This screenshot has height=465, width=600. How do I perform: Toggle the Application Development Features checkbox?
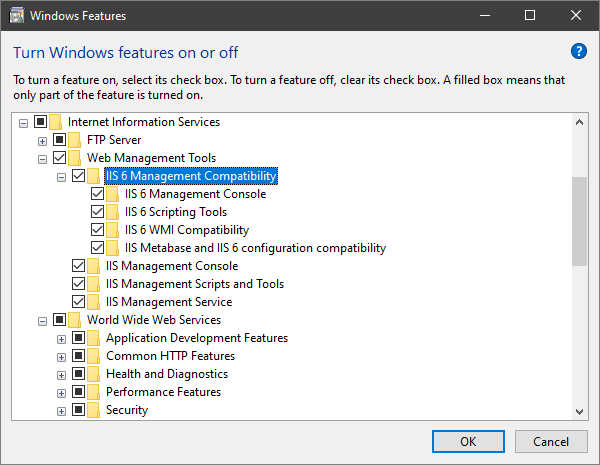[78, 338]
